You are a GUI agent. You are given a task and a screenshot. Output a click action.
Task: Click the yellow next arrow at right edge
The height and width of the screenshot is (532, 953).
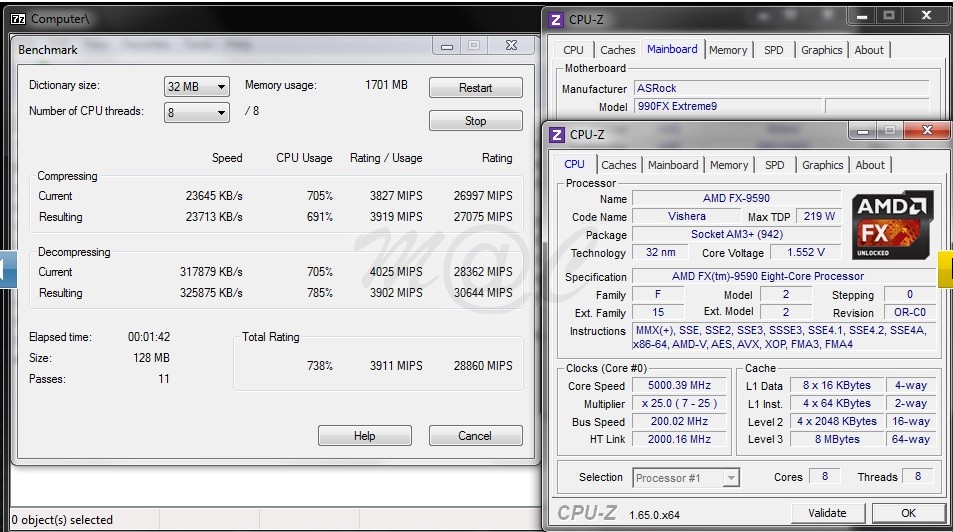click(x=945, y=268)
